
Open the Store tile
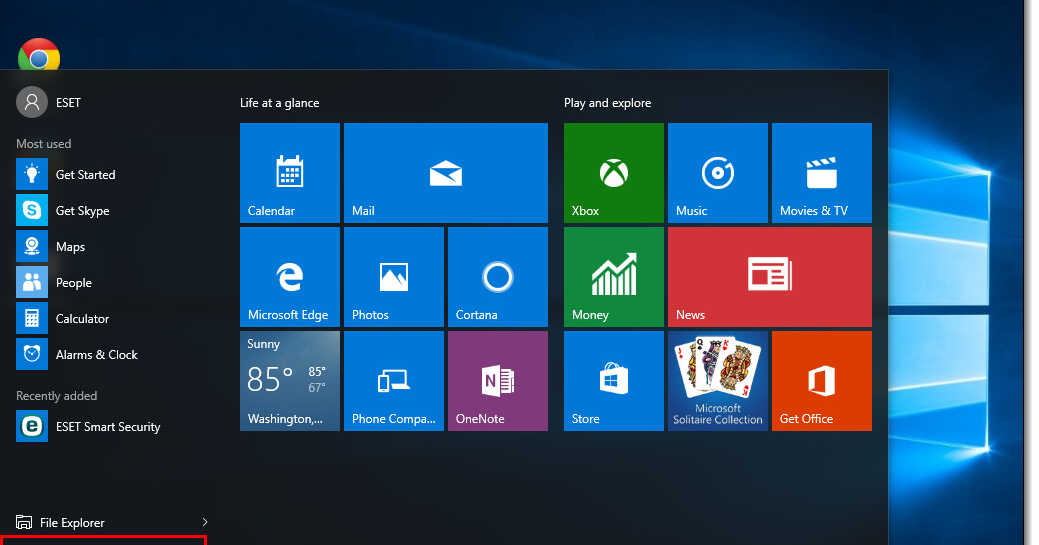pyautogui.click(x=614, y=381)
